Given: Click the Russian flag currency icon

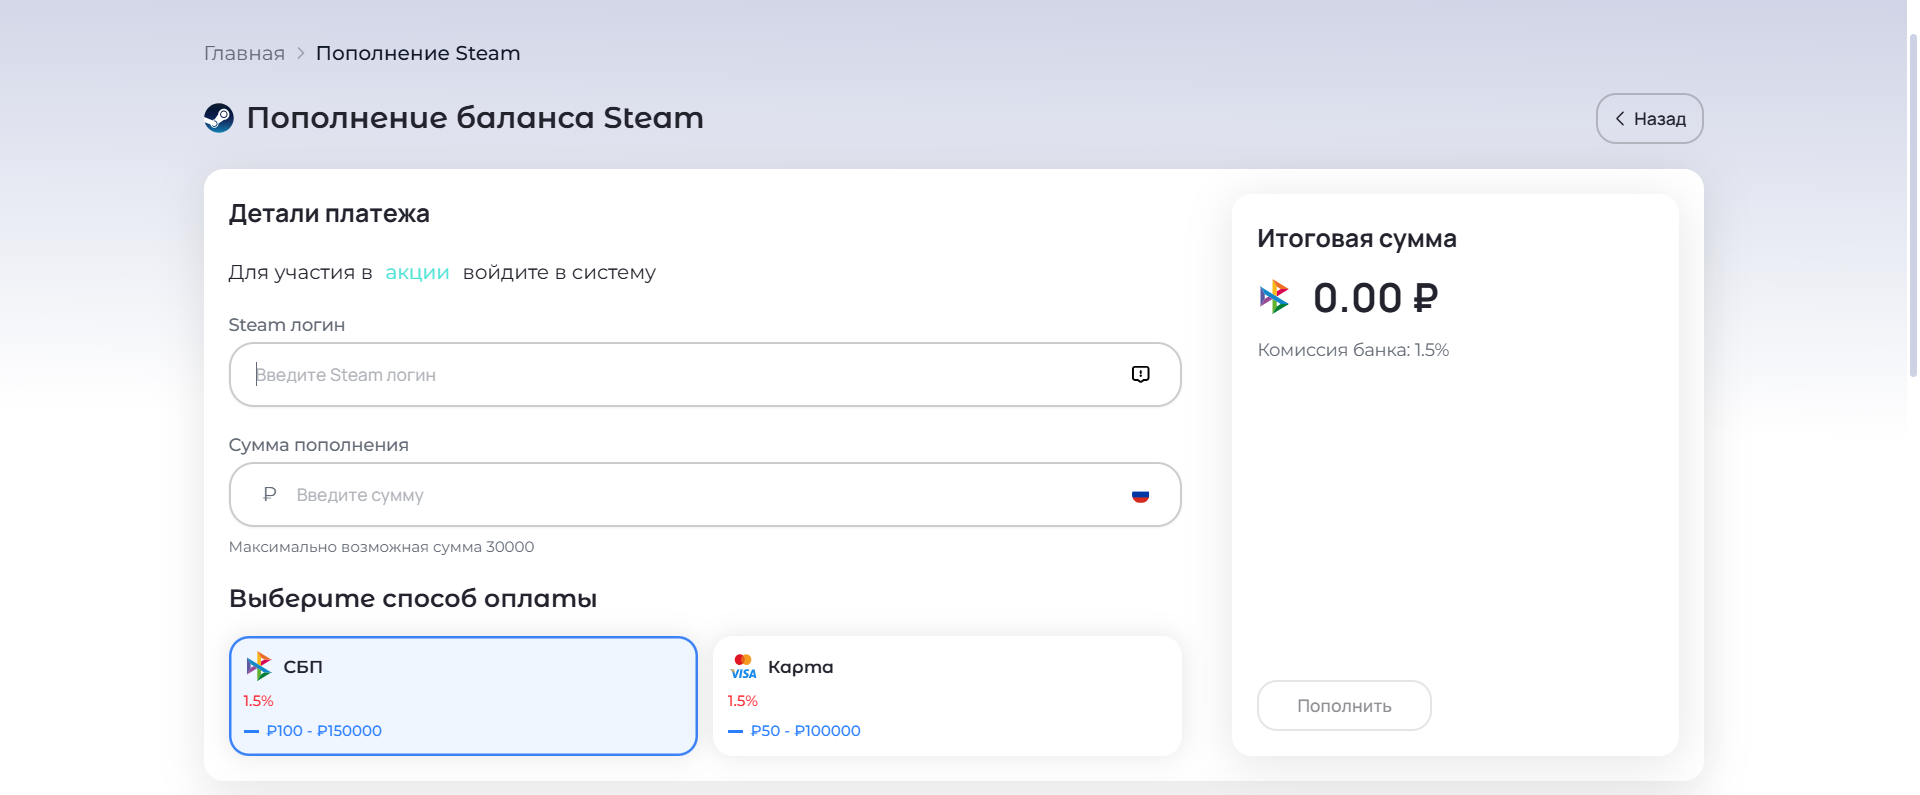Looking at the screenshot, I should (x=1140, y=495).
